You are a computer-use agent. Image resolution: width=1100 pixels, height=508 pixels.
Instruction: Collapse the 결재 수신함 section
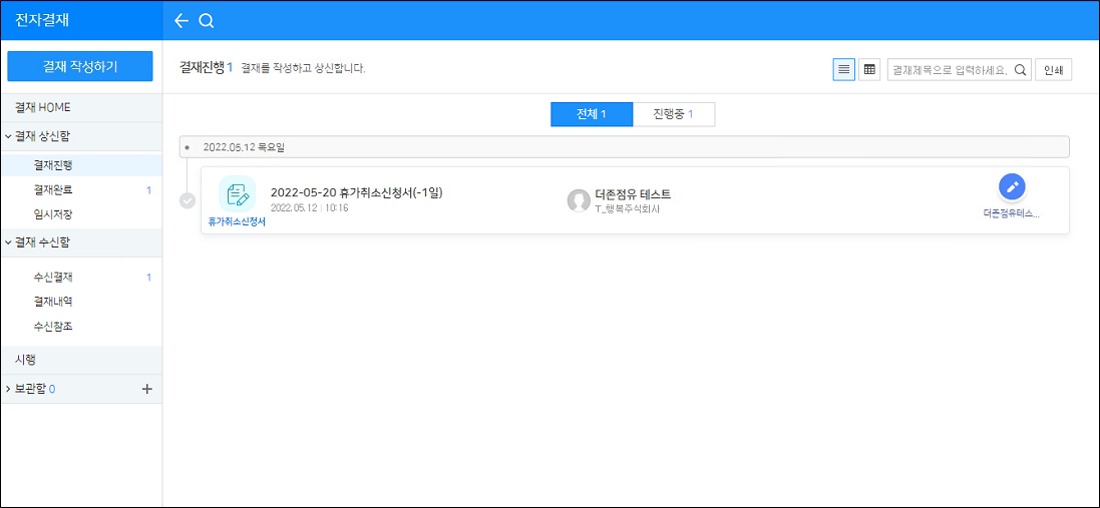[x=8, y=243]
